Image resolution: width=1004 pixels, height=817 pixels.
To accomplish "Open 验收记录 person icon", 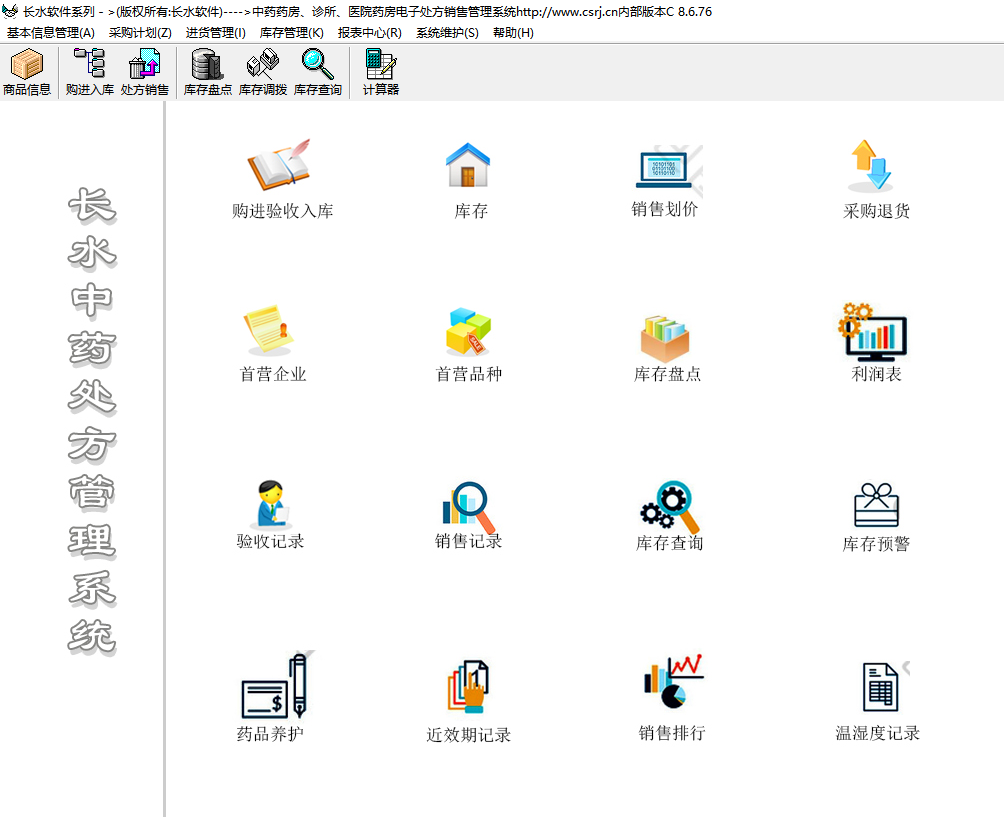I will click(x=273, y=504).
